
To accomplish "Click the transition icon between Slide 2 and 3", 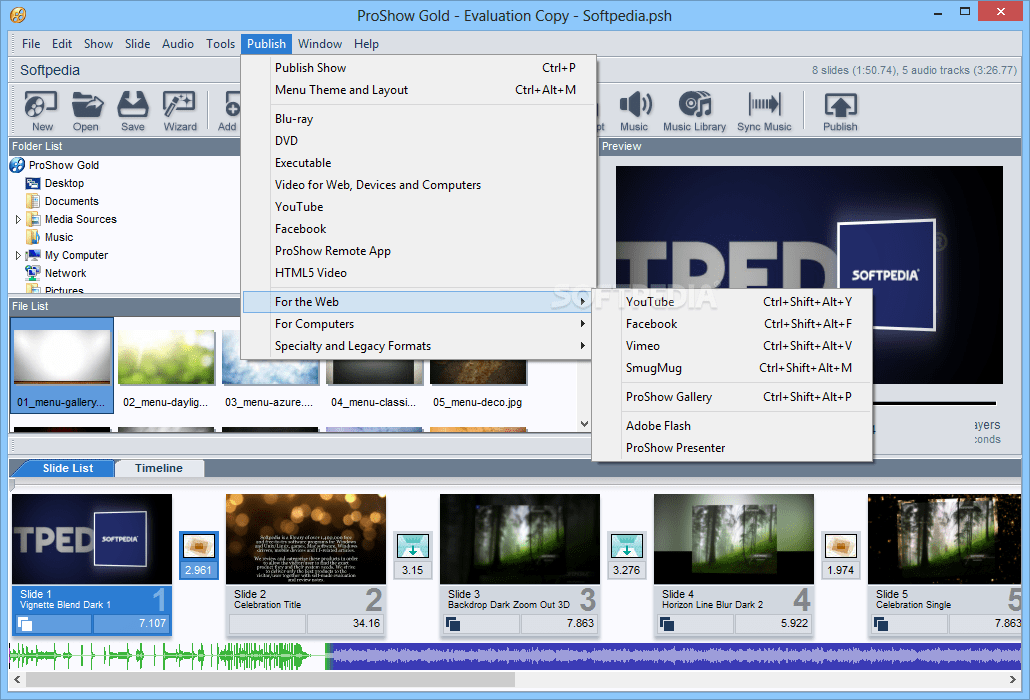I will [x=413, y=547].
